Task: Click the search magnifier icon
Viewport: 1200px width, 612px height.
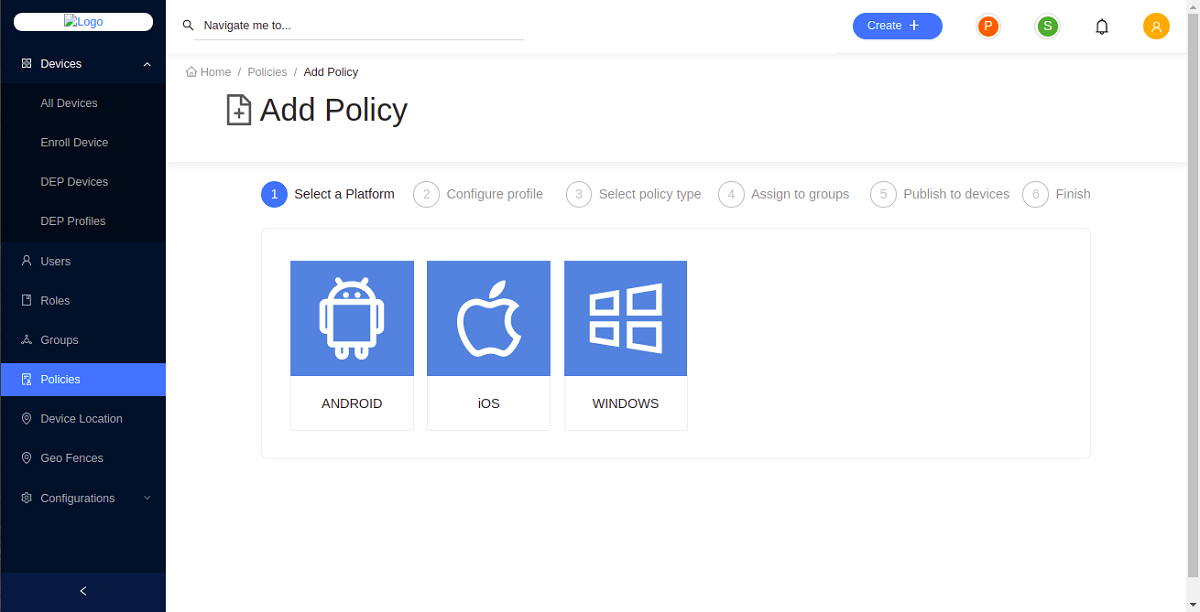Action: point(188,26)
